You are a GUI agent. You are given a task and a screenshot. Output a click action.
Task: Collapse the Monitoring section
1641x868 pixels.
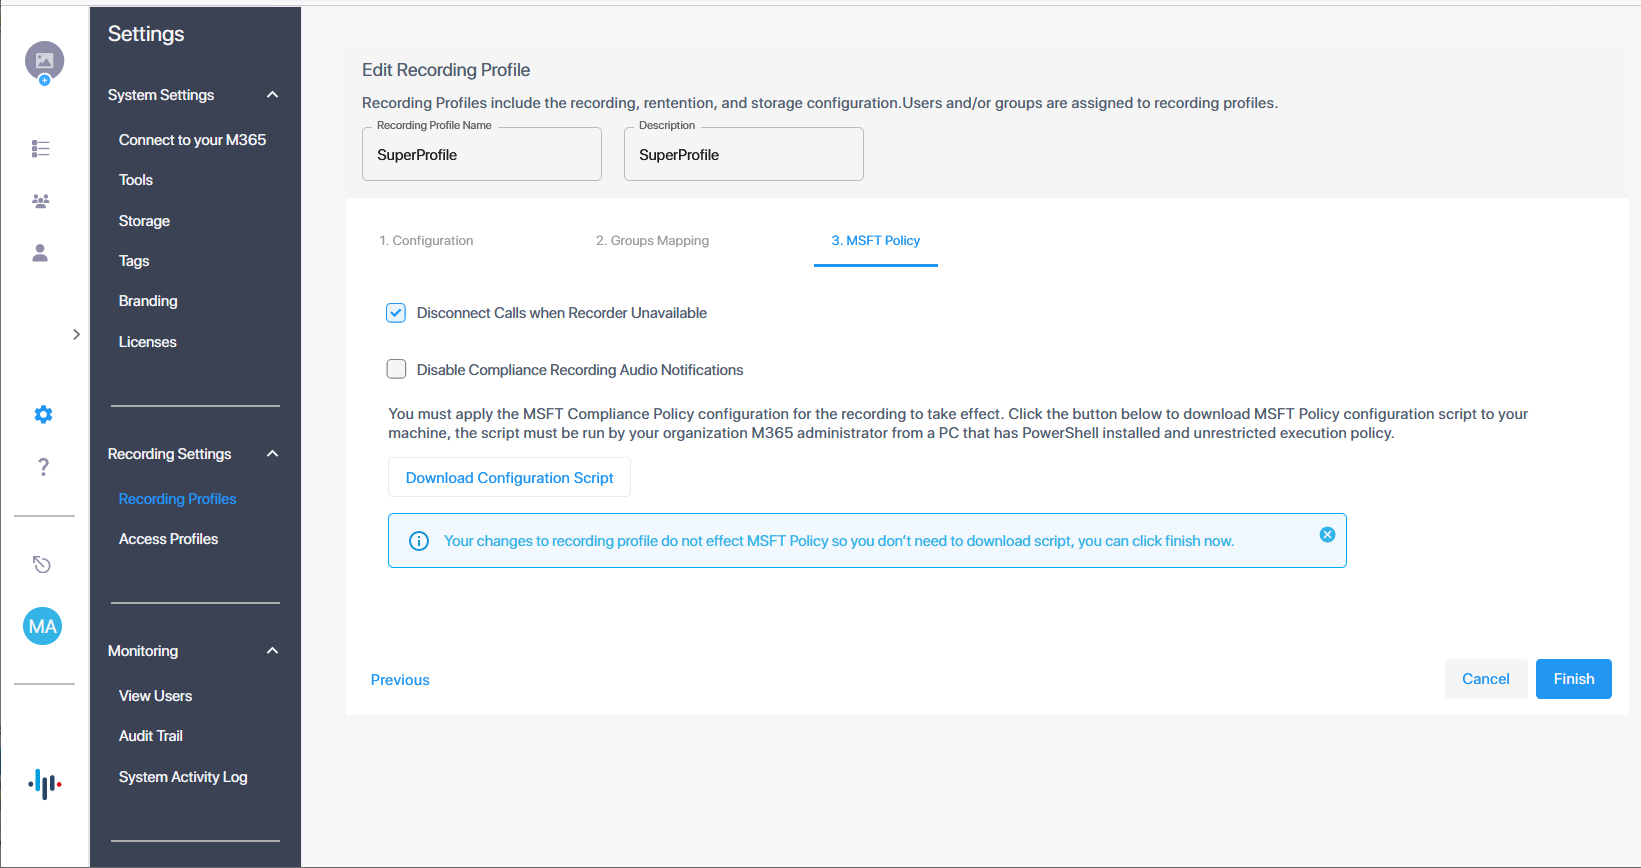[x=272, y=651]
